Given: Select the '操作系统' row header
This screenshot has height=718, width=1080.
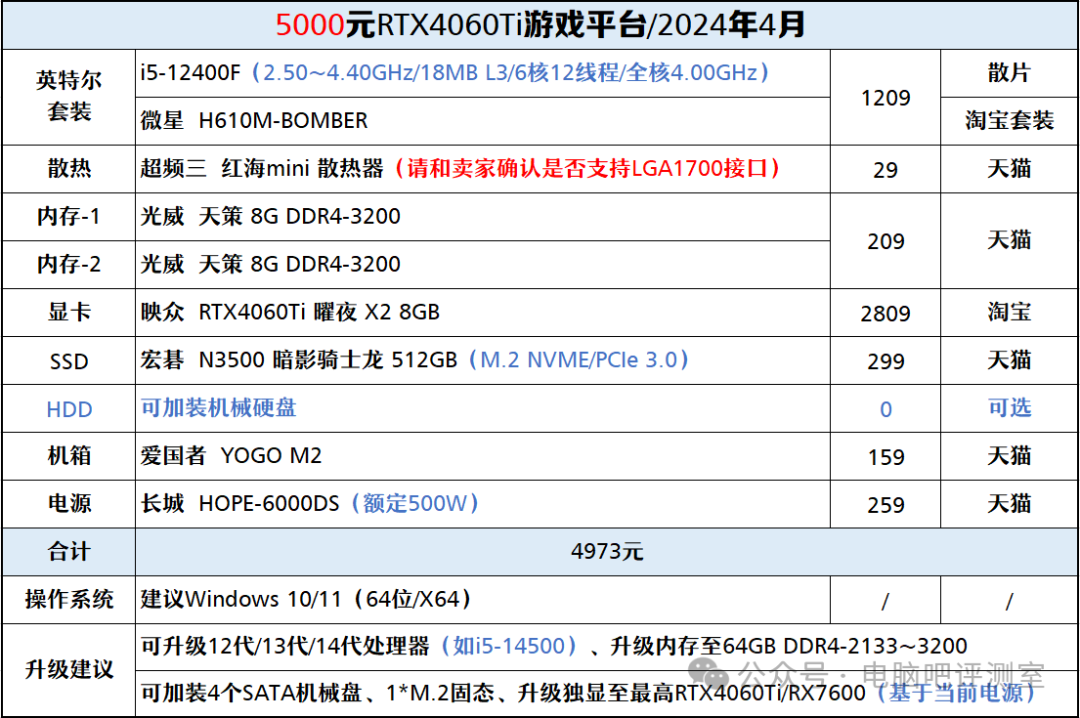Looking at the screenshot, I should (x=69, y=599).
